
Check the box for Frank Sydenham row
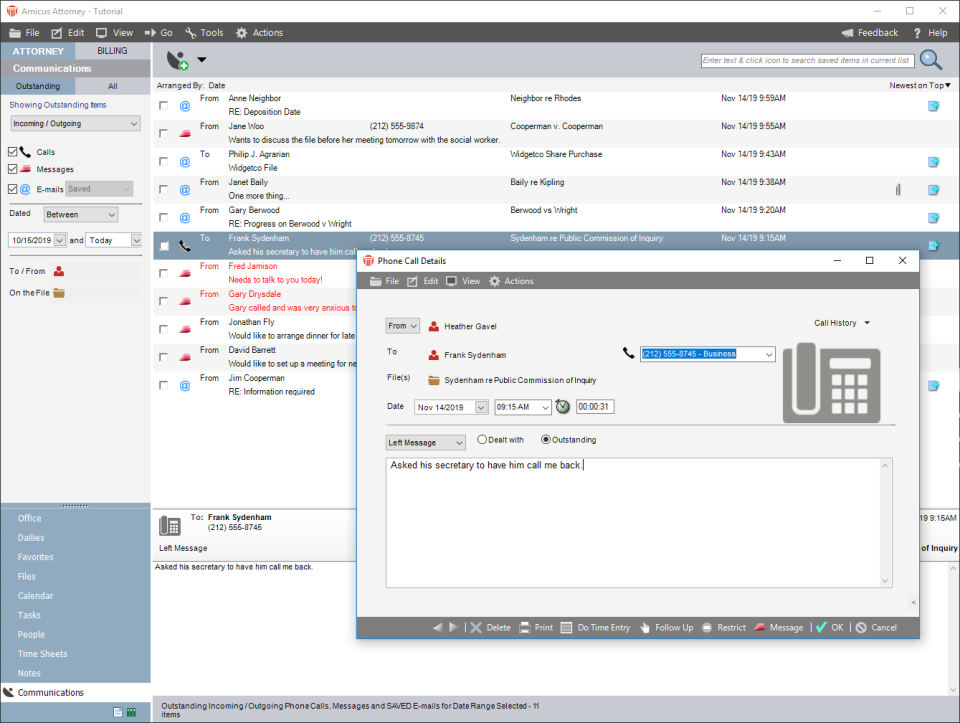coord(163,245)
